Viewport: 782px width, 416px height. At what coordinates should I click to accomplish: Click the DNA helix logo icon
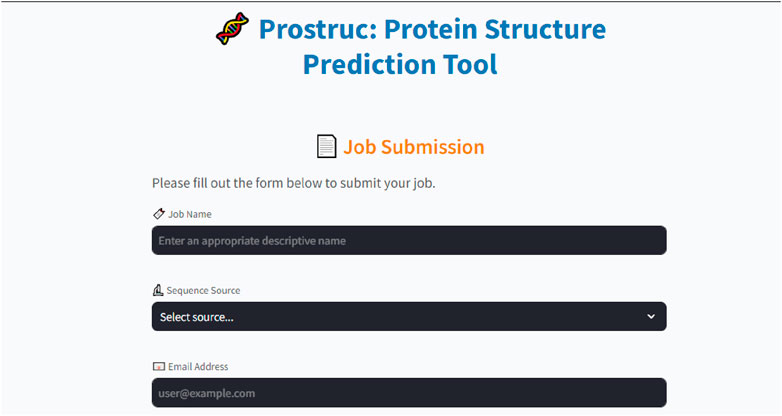click(232, 28)
